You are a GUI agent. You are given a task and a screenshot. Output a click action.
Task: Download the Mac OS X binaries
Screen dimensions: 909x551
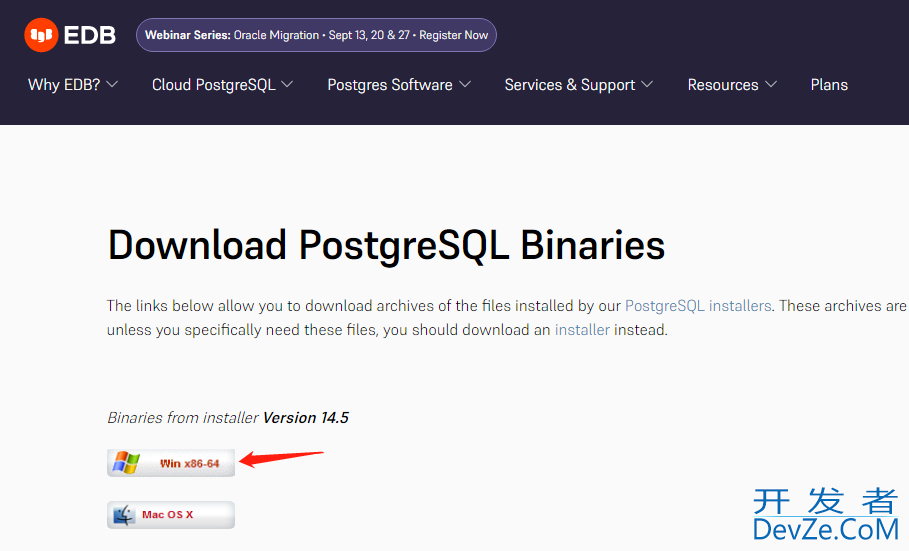(x=171, y=514)
